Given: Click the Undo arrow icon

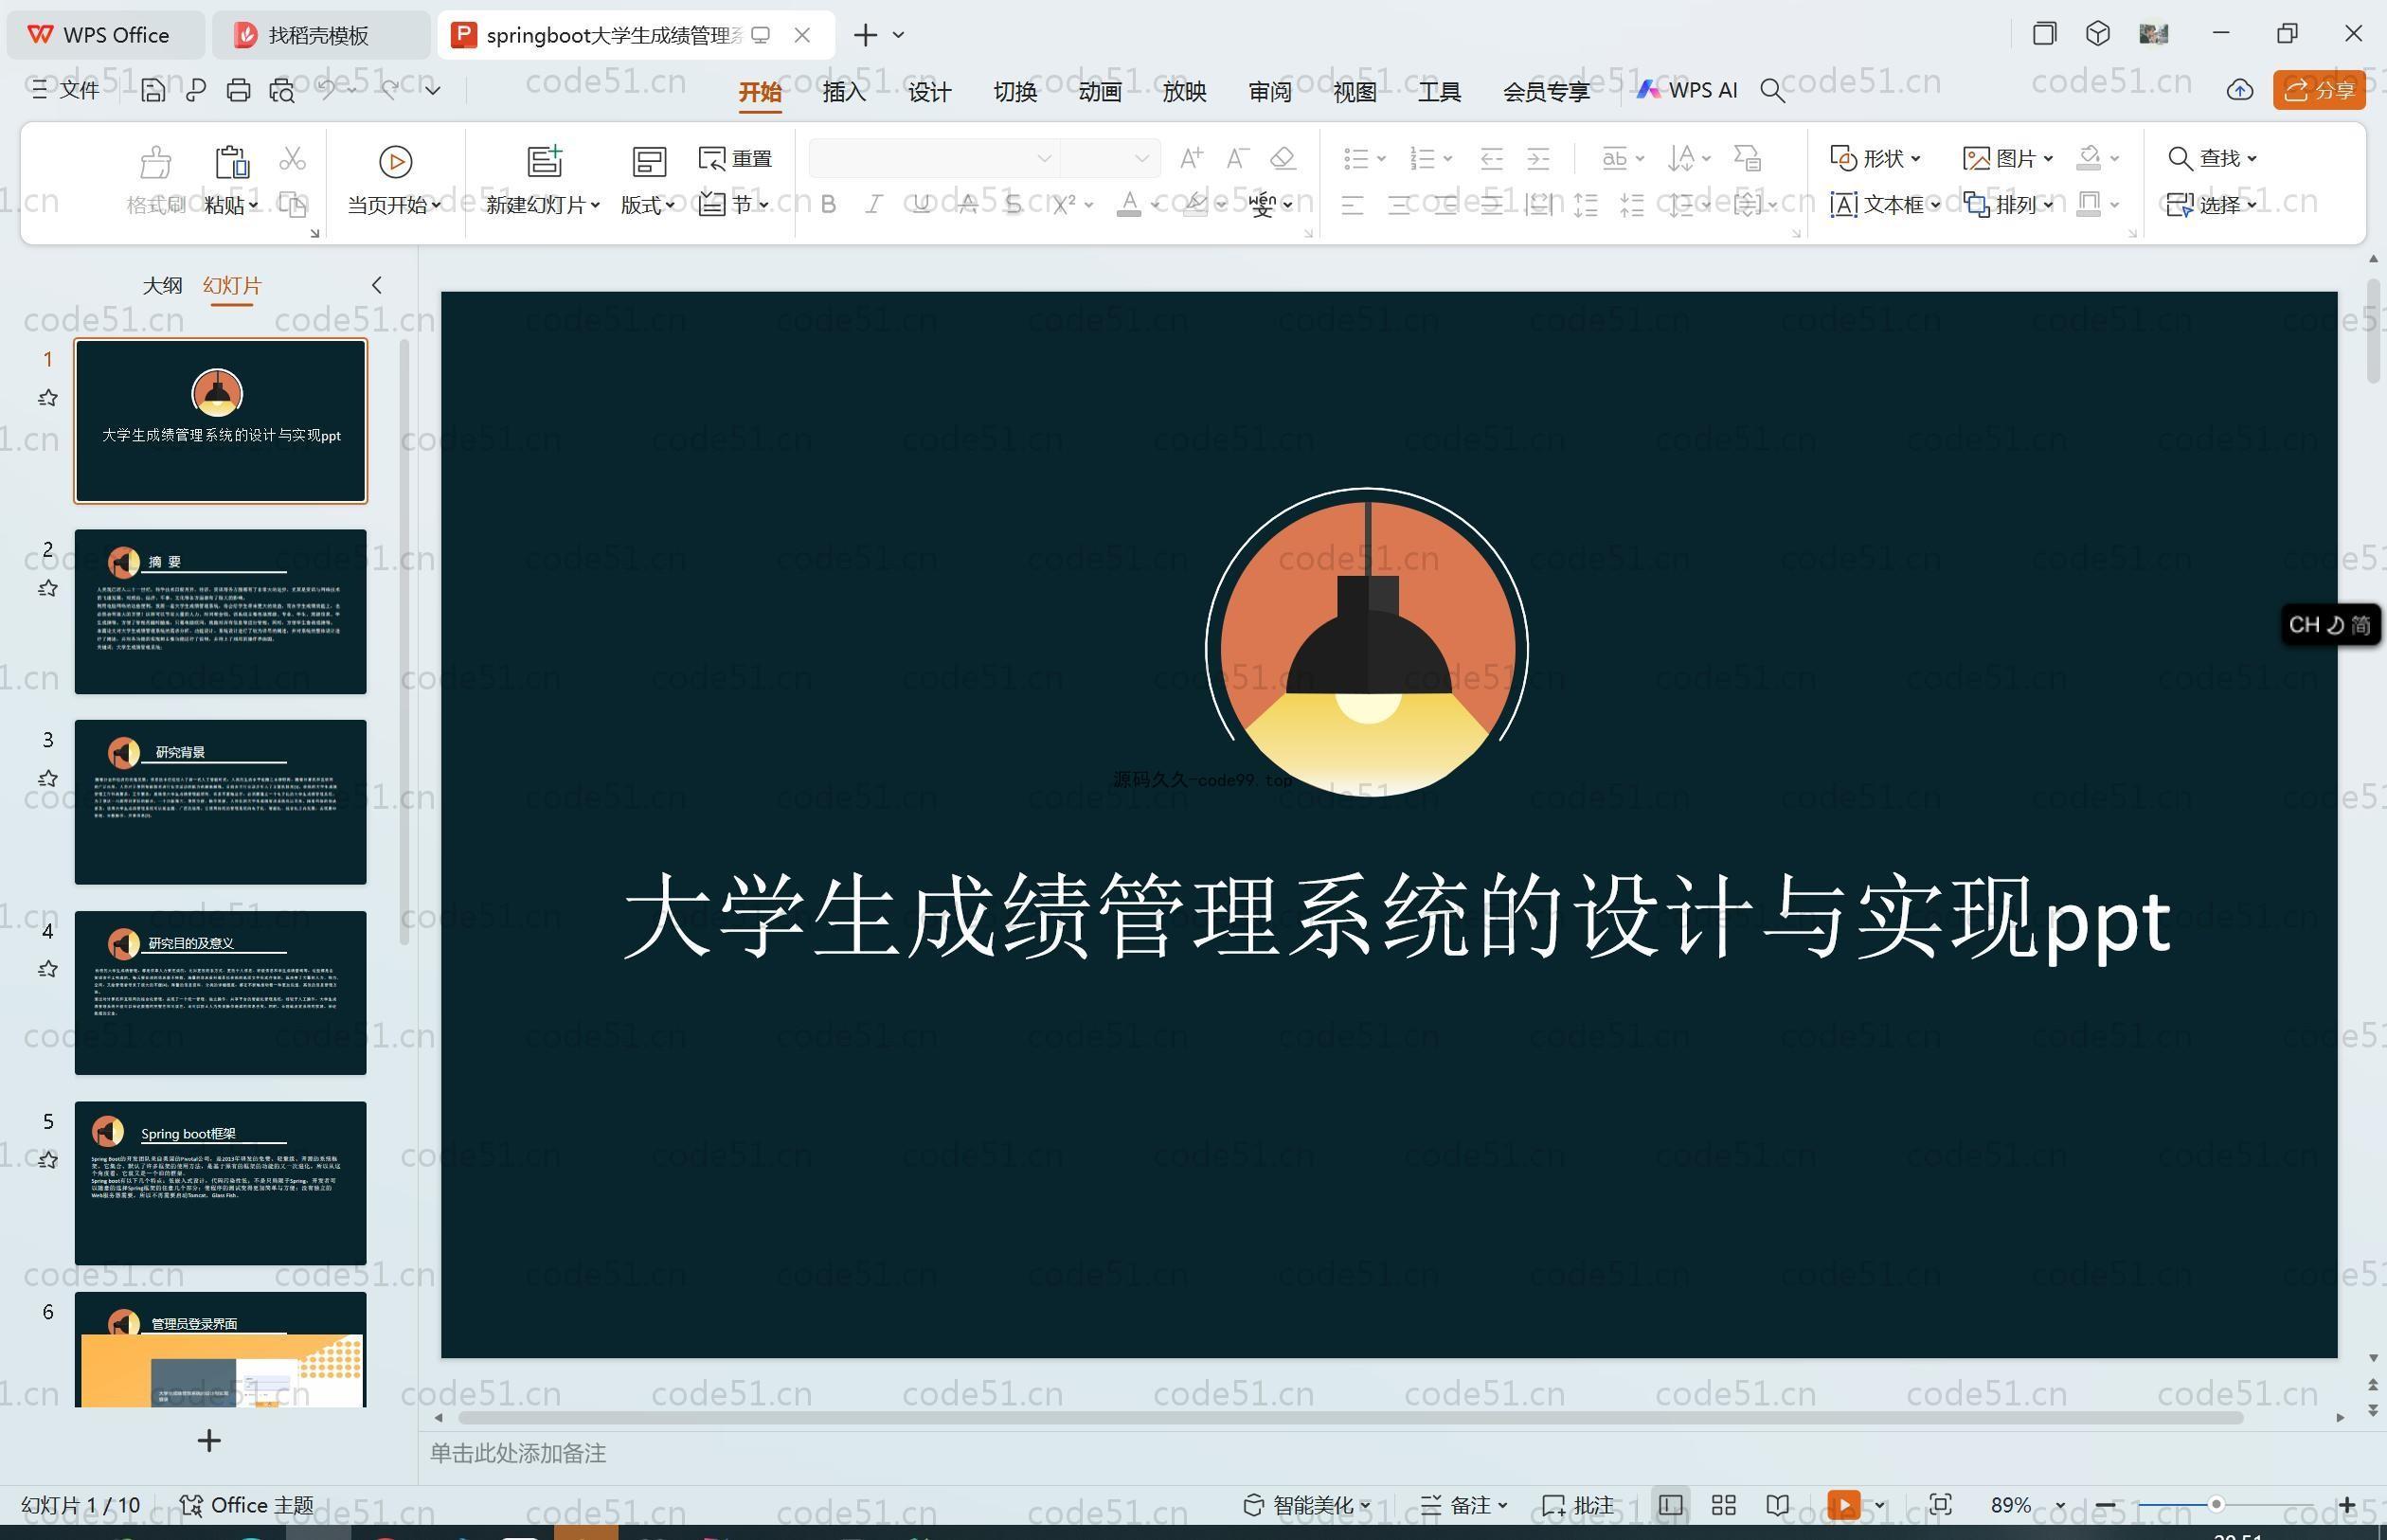Looking at the screenshot, I should (326, 89).
